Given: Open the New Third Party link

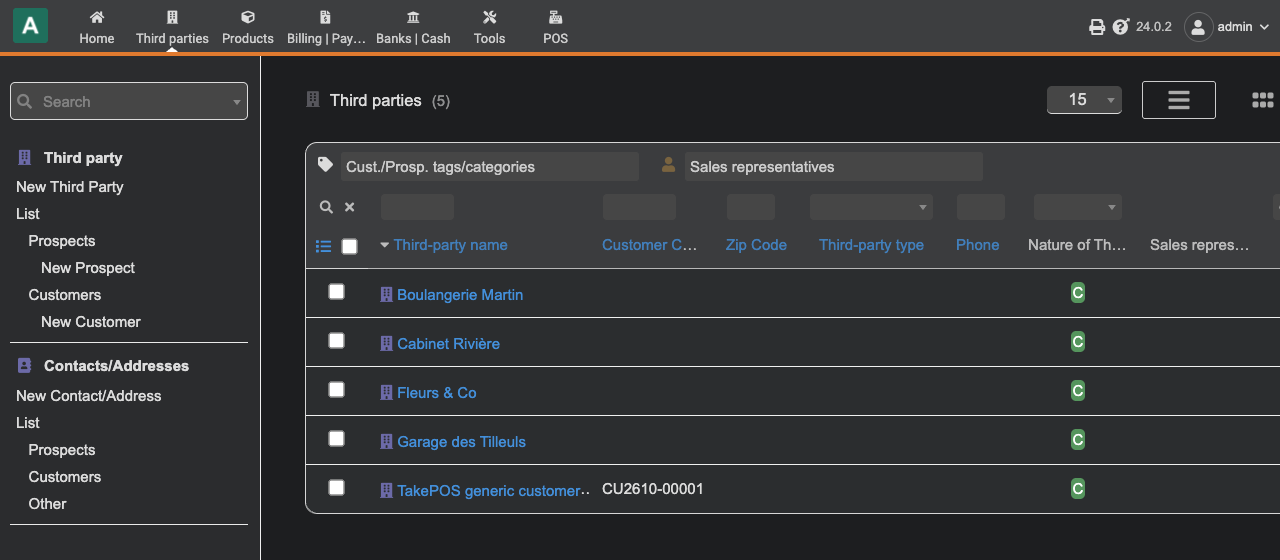Looking at the screenshot, I should tap(70, 187).
